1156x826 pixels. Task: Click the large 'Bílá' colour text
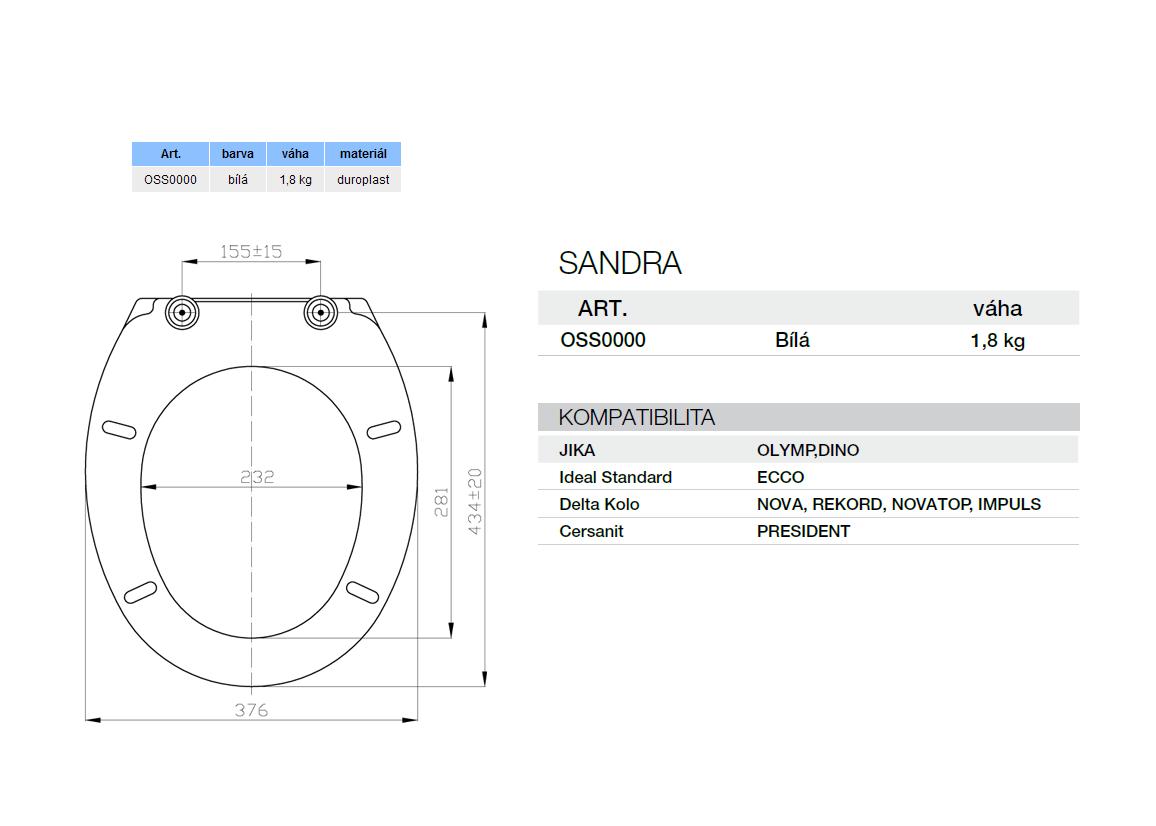pyautogui.click(x=793, y=340)
